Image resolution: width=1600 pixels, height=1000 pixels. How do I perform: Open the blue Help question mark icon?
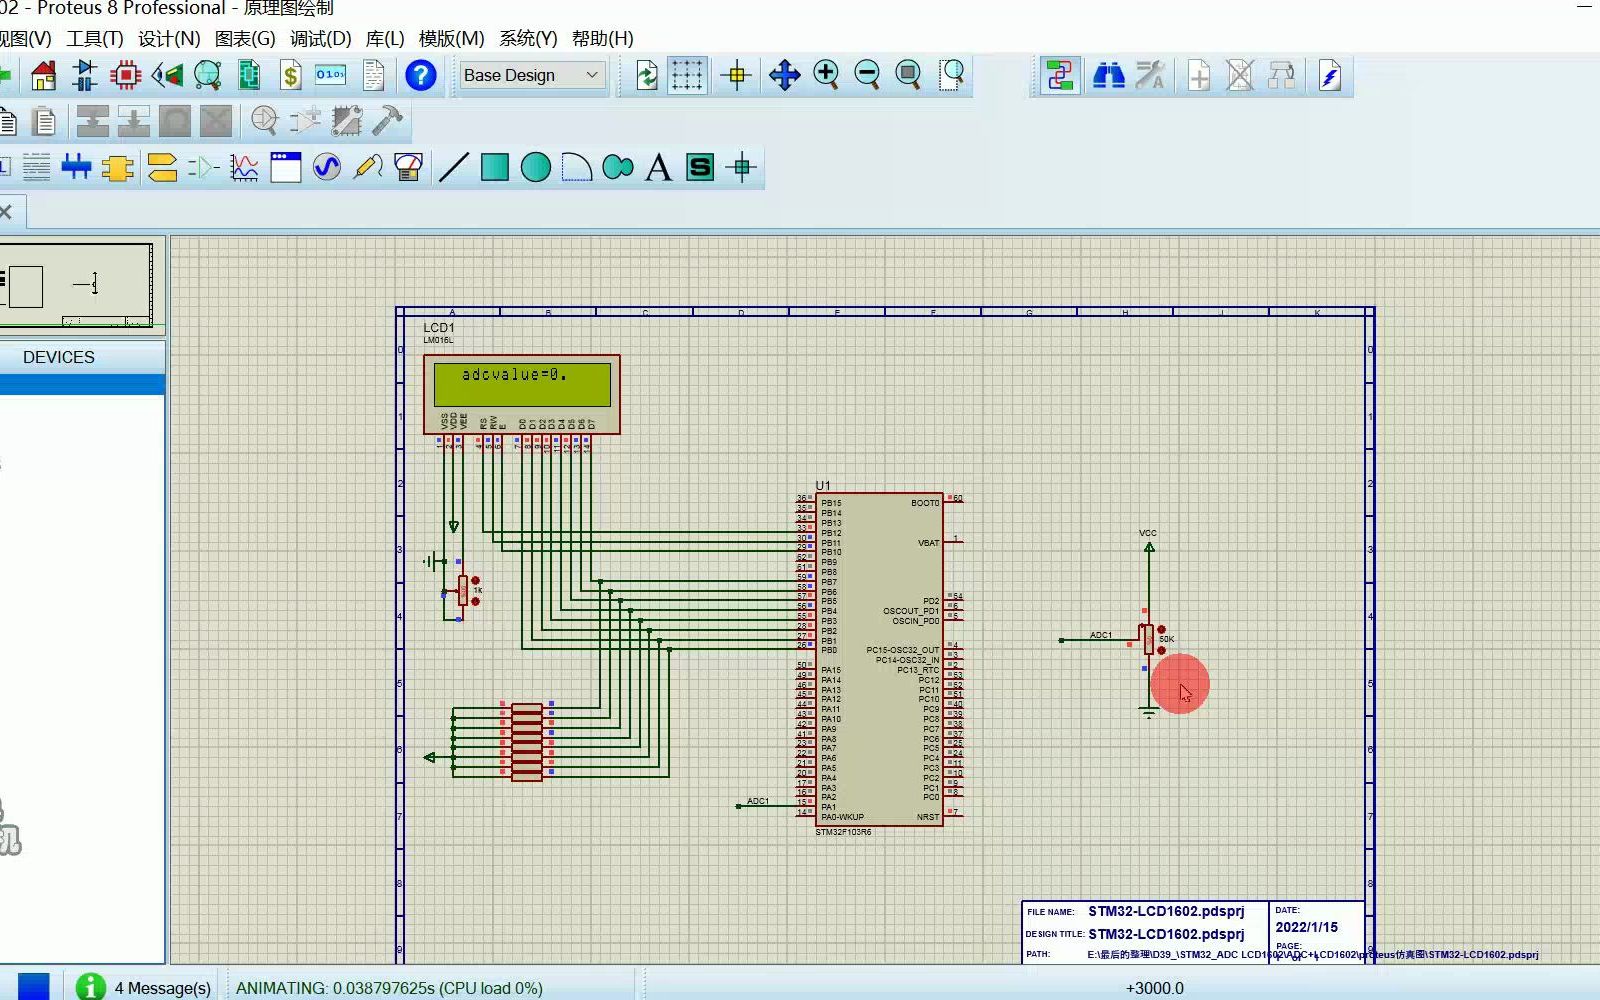420,75
